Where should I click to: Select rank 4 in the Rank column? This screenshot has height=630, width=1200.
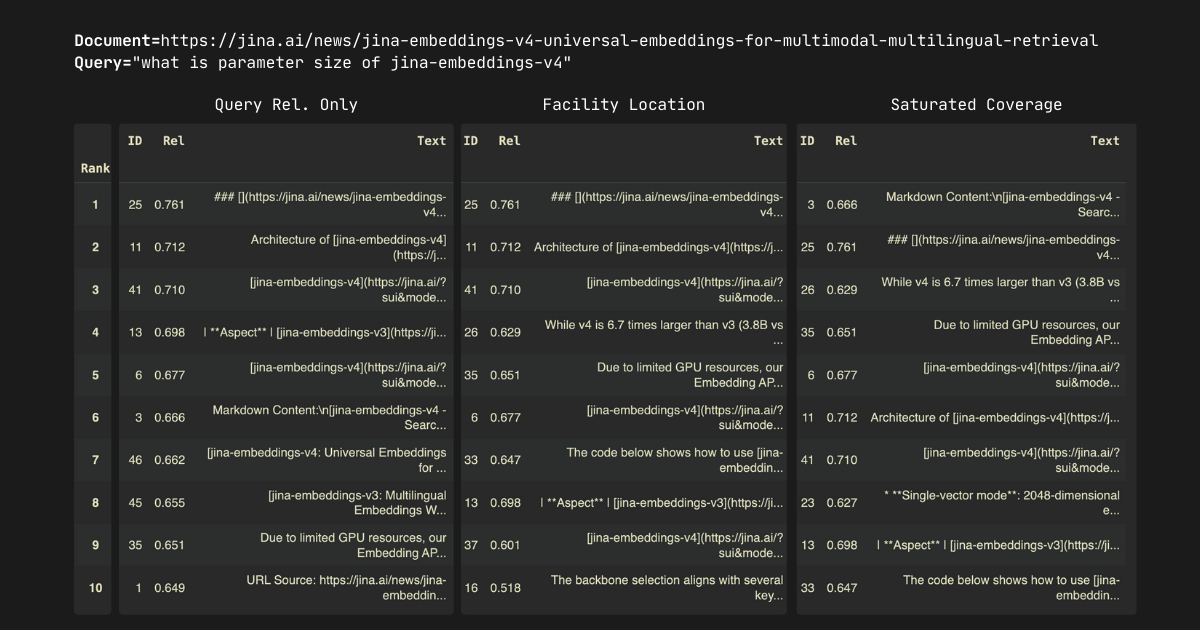tap(95, 332)
